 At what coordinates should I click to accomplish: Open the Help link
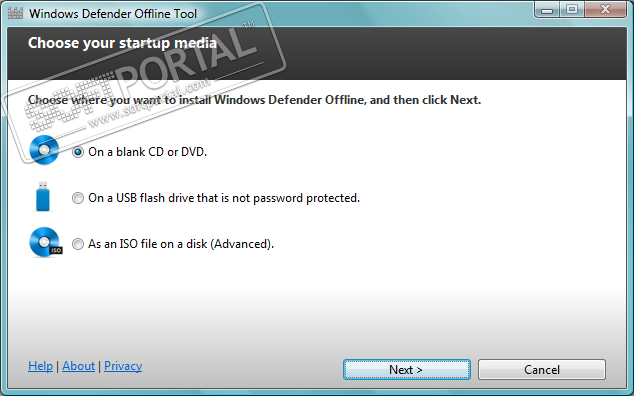[40, 366]
